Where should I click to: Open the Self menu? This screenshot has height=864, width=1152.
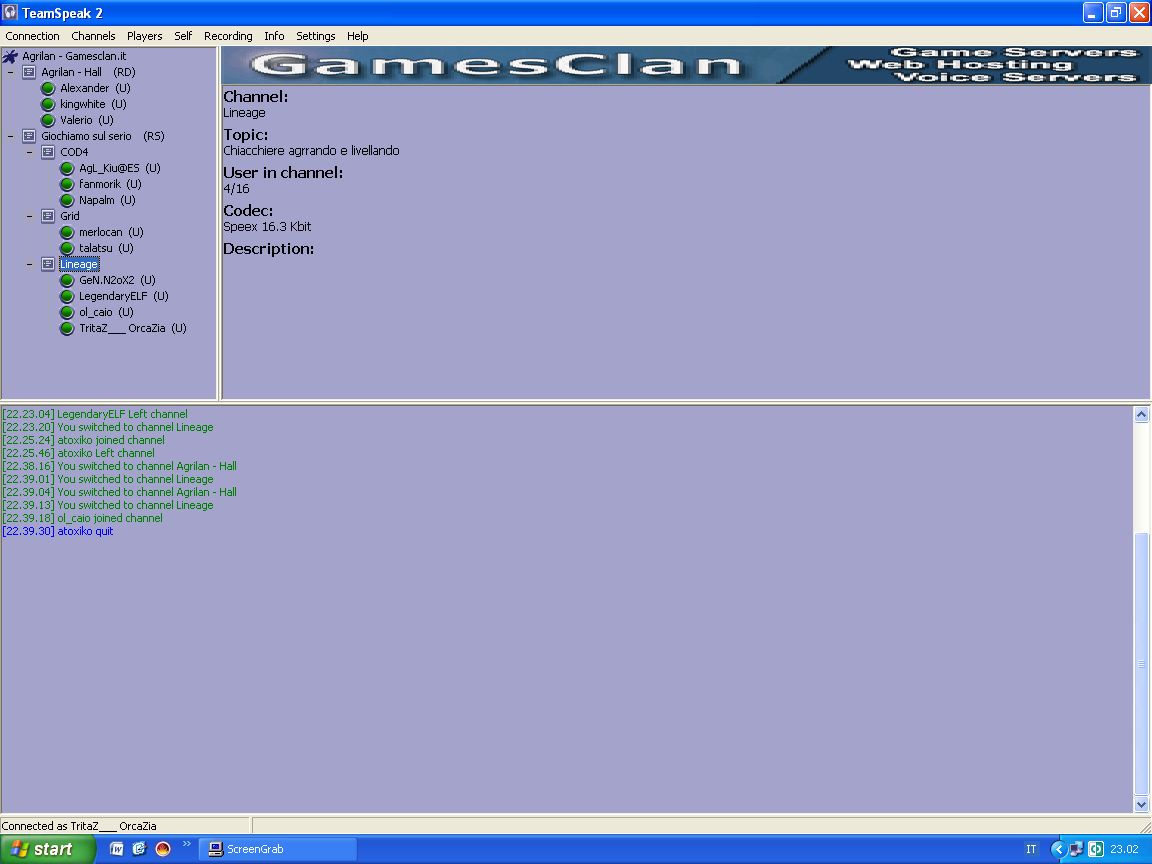coord(183,36)
